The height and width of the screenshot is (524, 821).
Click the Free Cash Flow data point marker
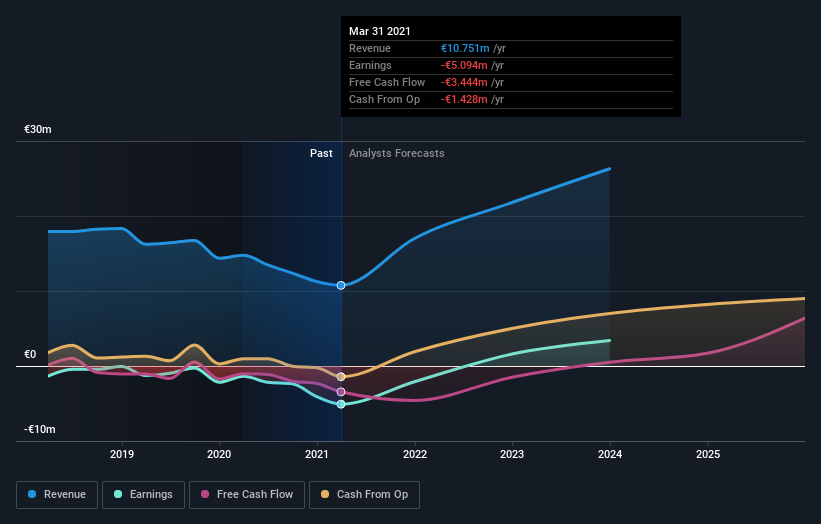(x=341, y=392)
